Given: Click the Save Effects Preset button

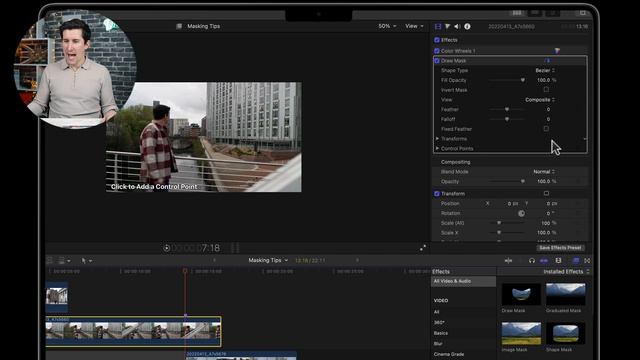Looking at the screenshot, I should [560, 248].
